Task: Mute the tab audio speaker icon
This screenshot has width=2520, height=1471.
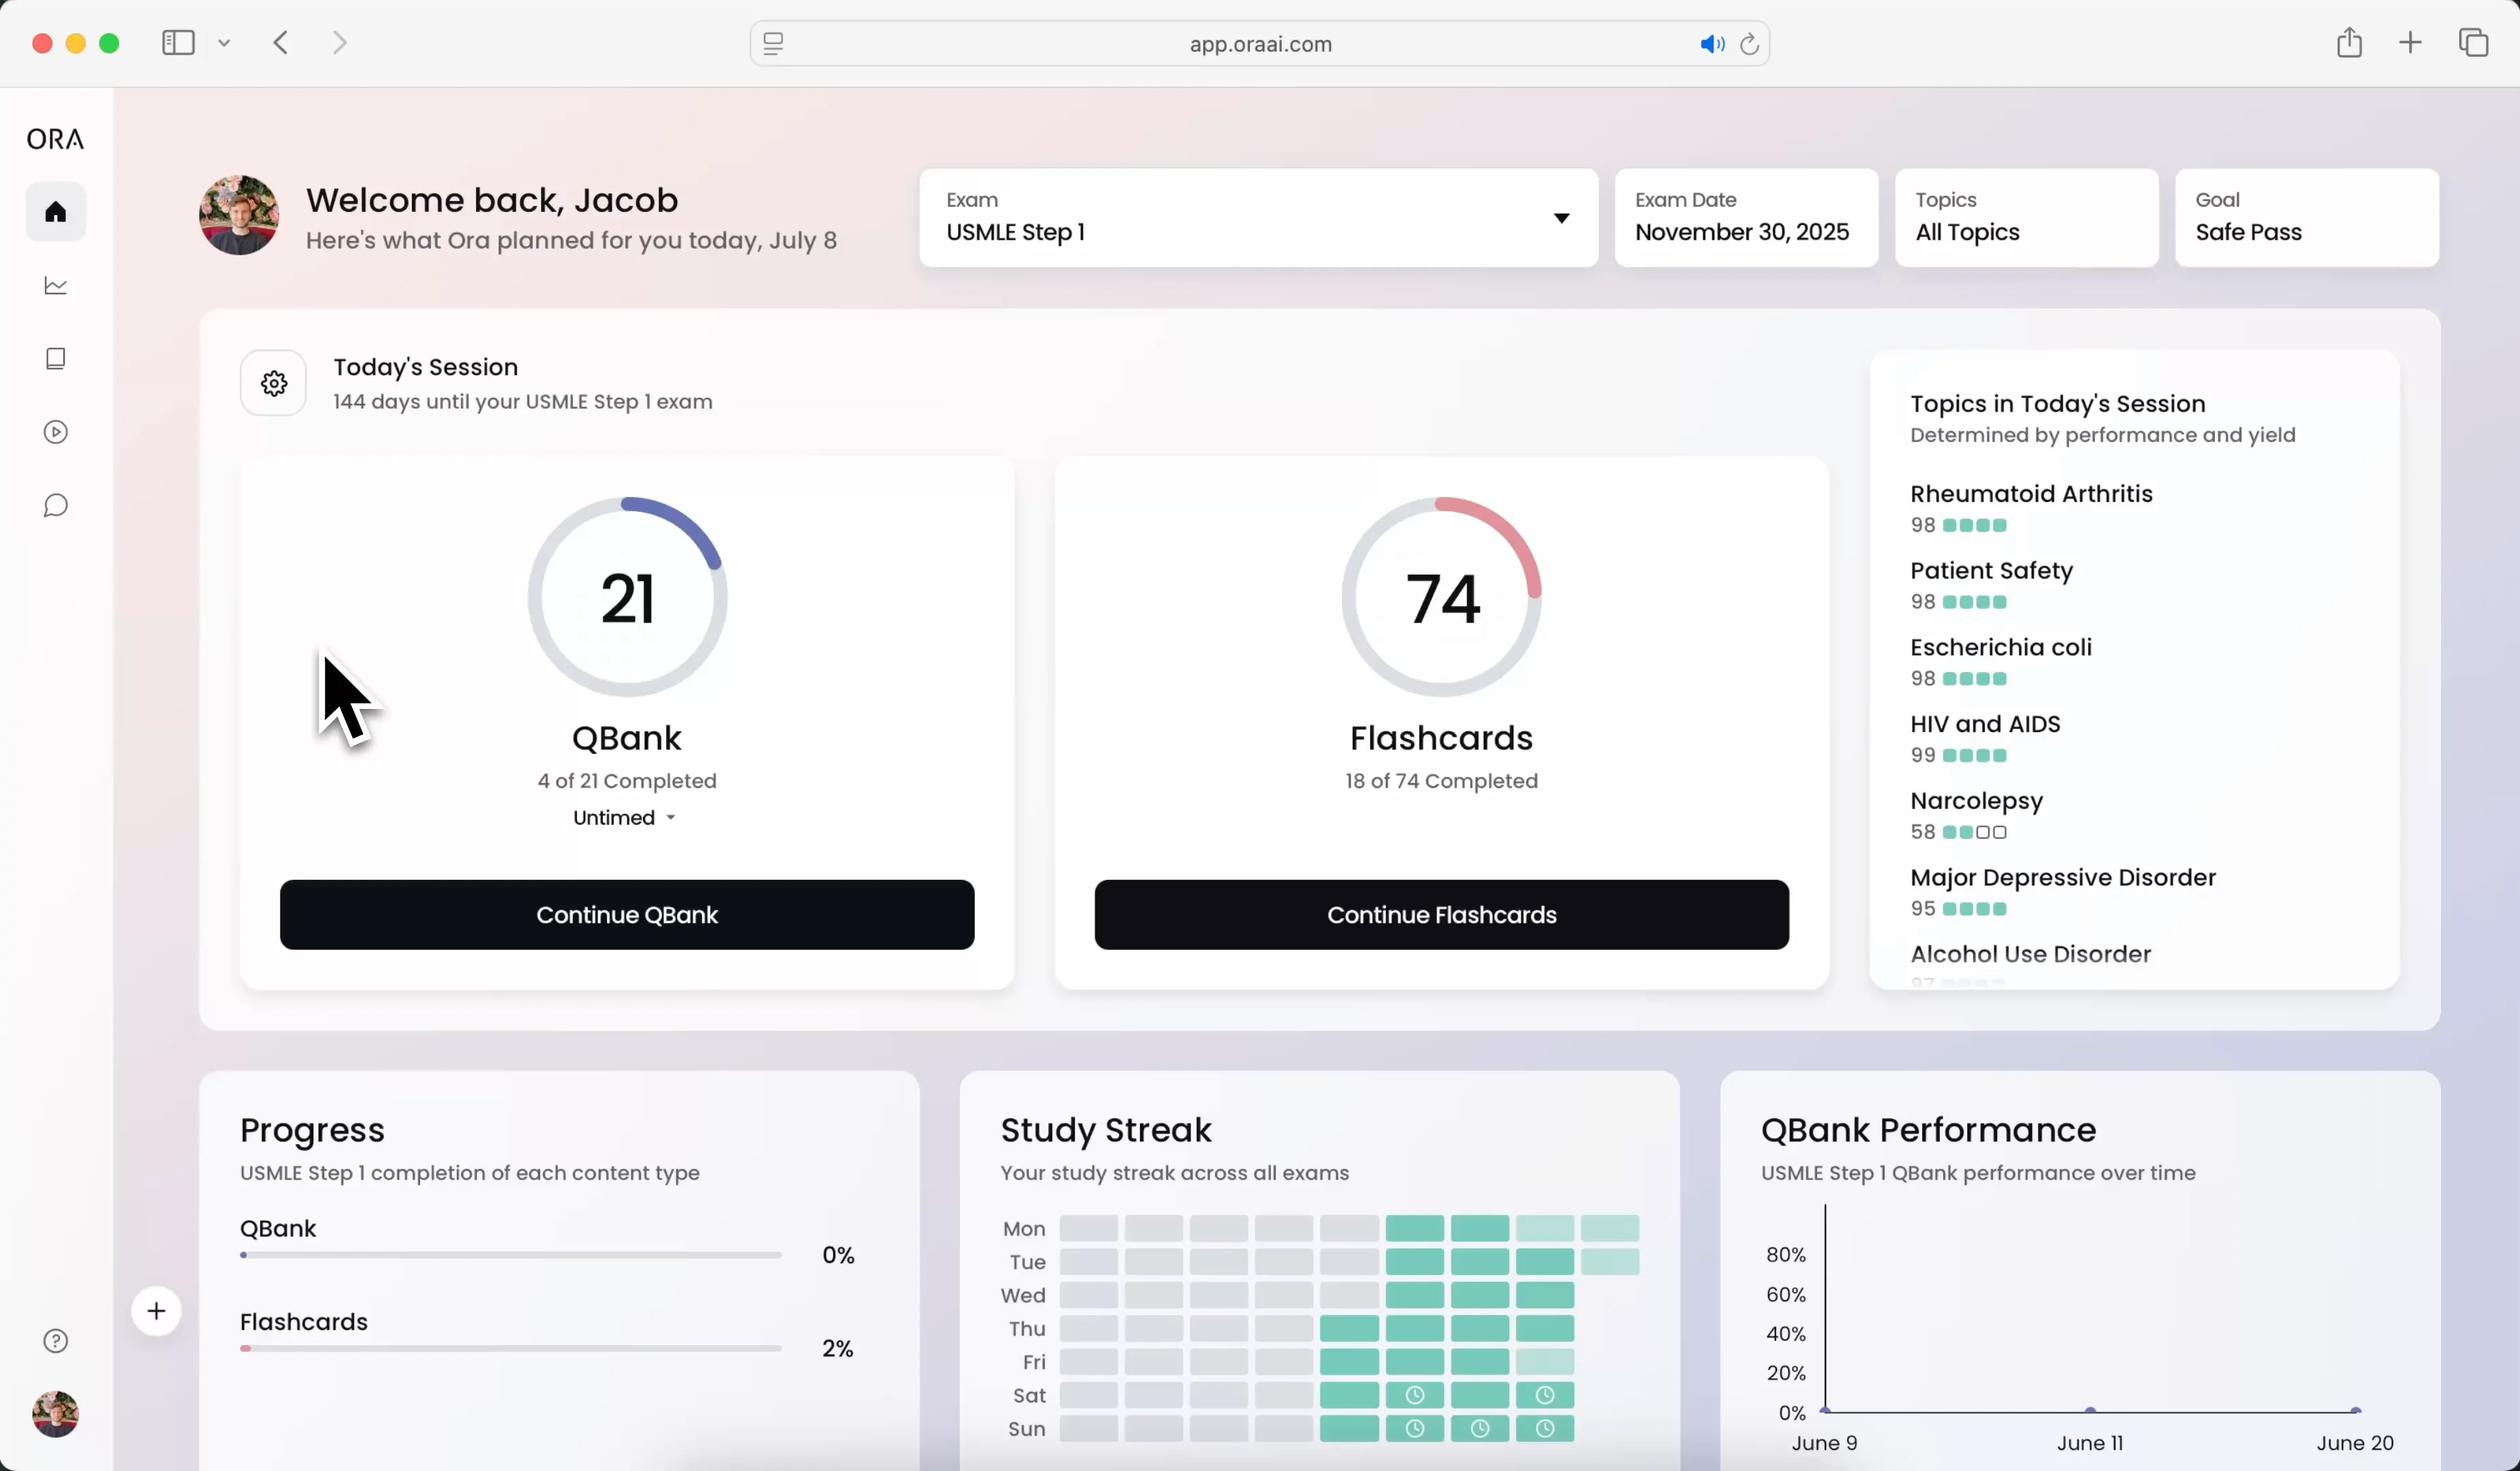Action: (x=1711, y=44)
